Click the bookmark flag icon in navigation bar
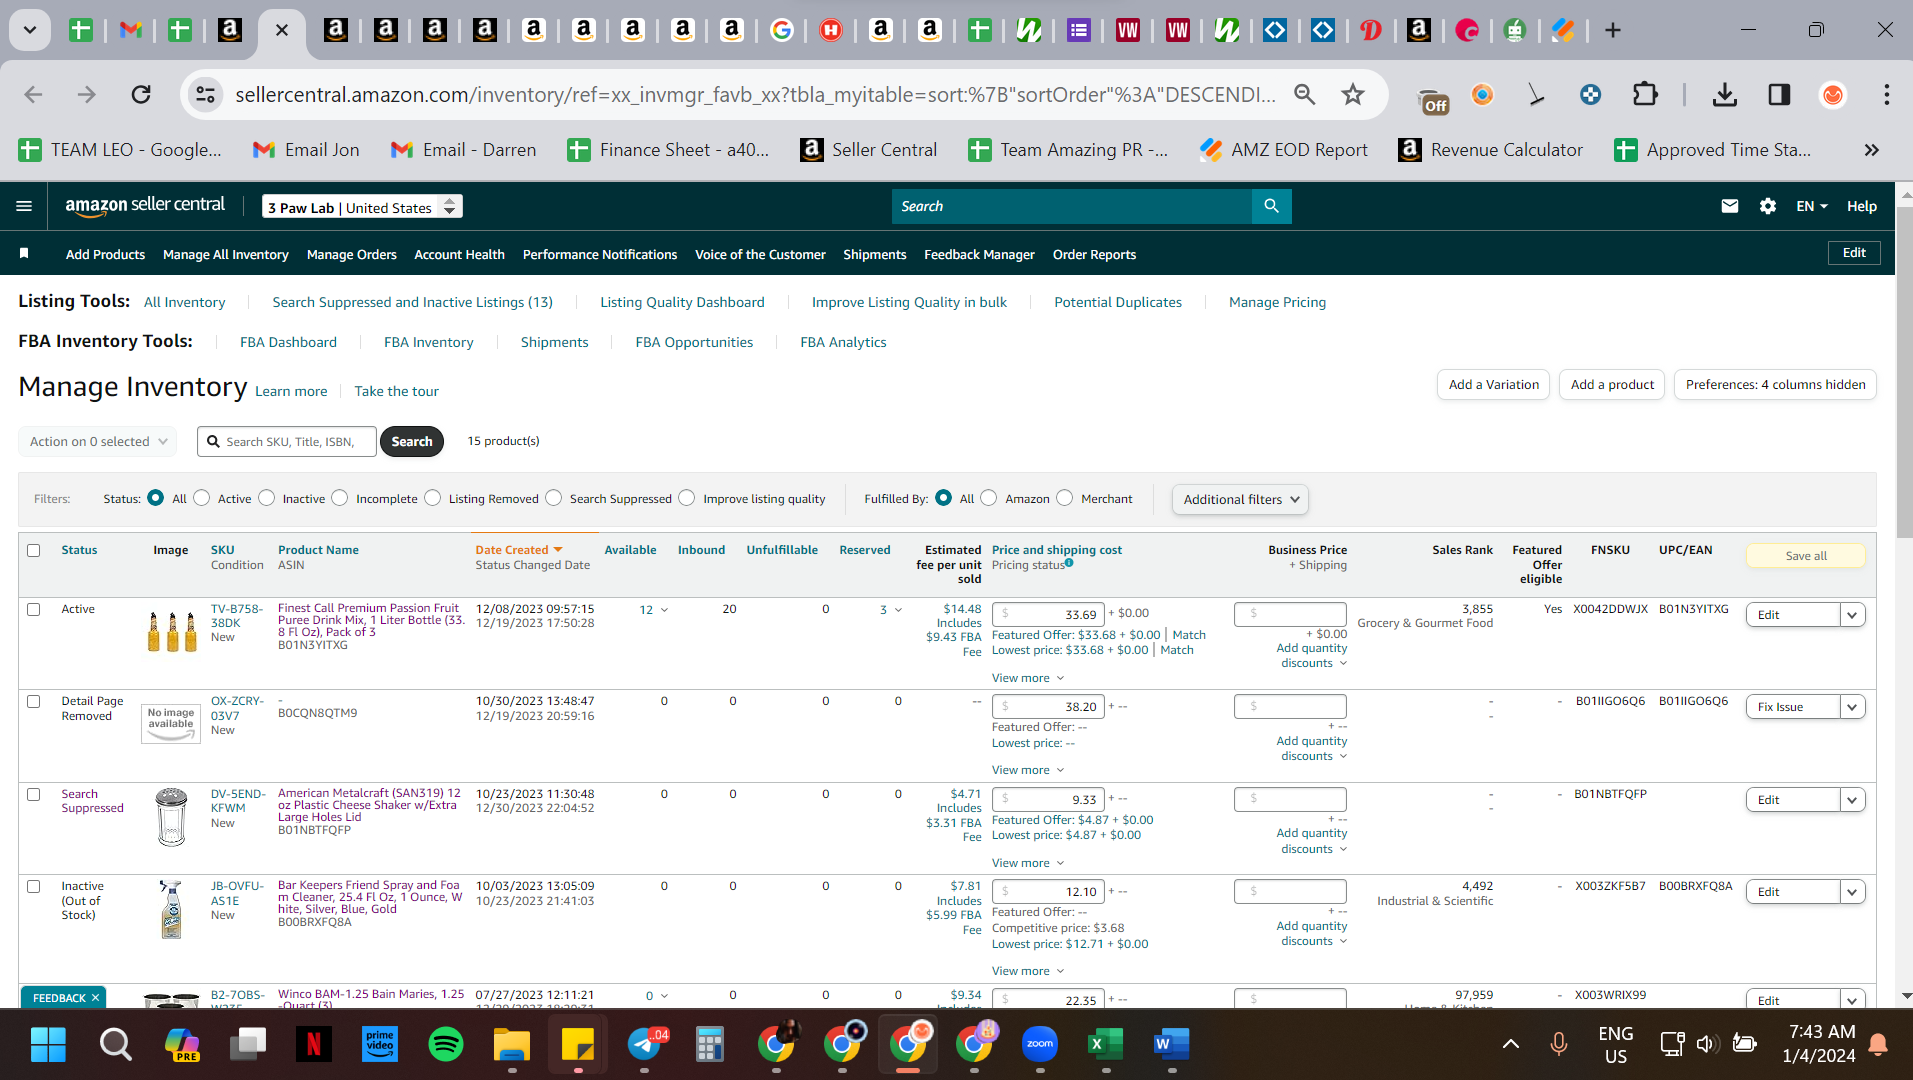 [x=24, y=254]
